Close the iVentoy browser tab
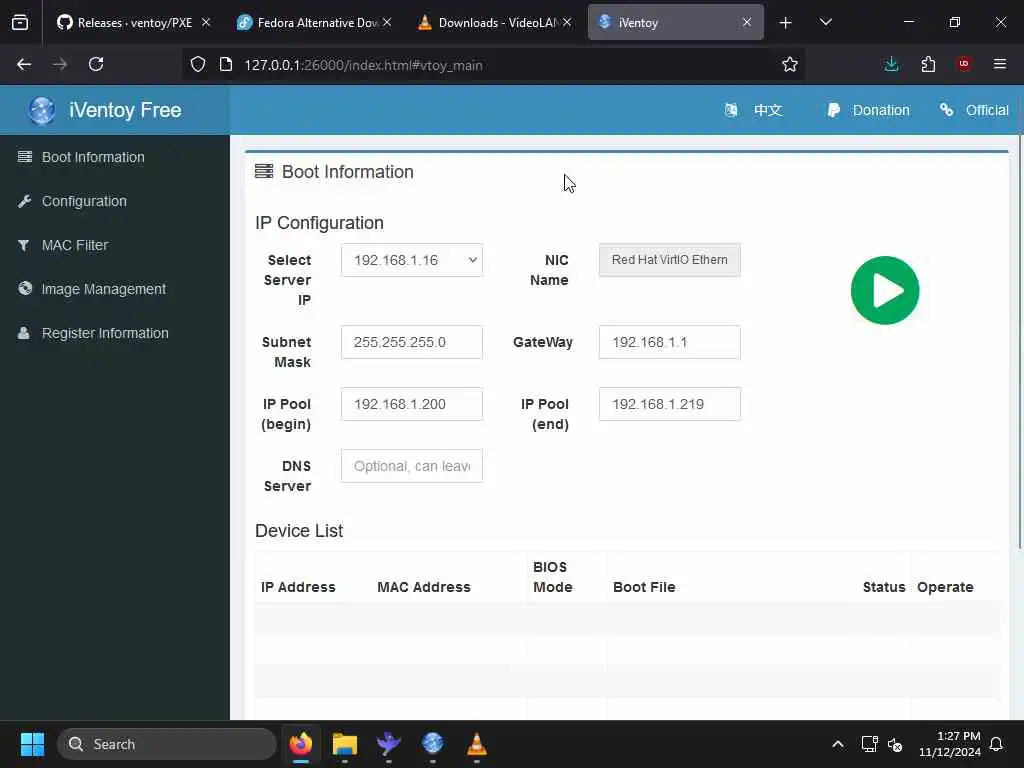This screenshot has width=1024, height=768. tap(746, 22)
